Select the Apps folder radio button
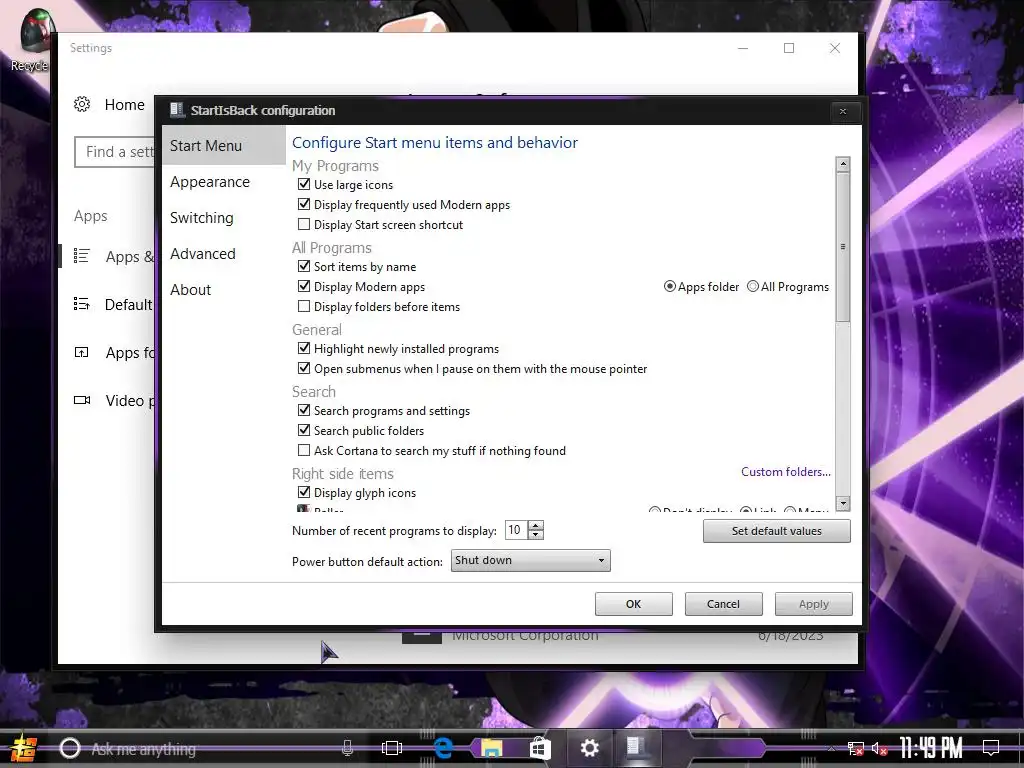 669,287
